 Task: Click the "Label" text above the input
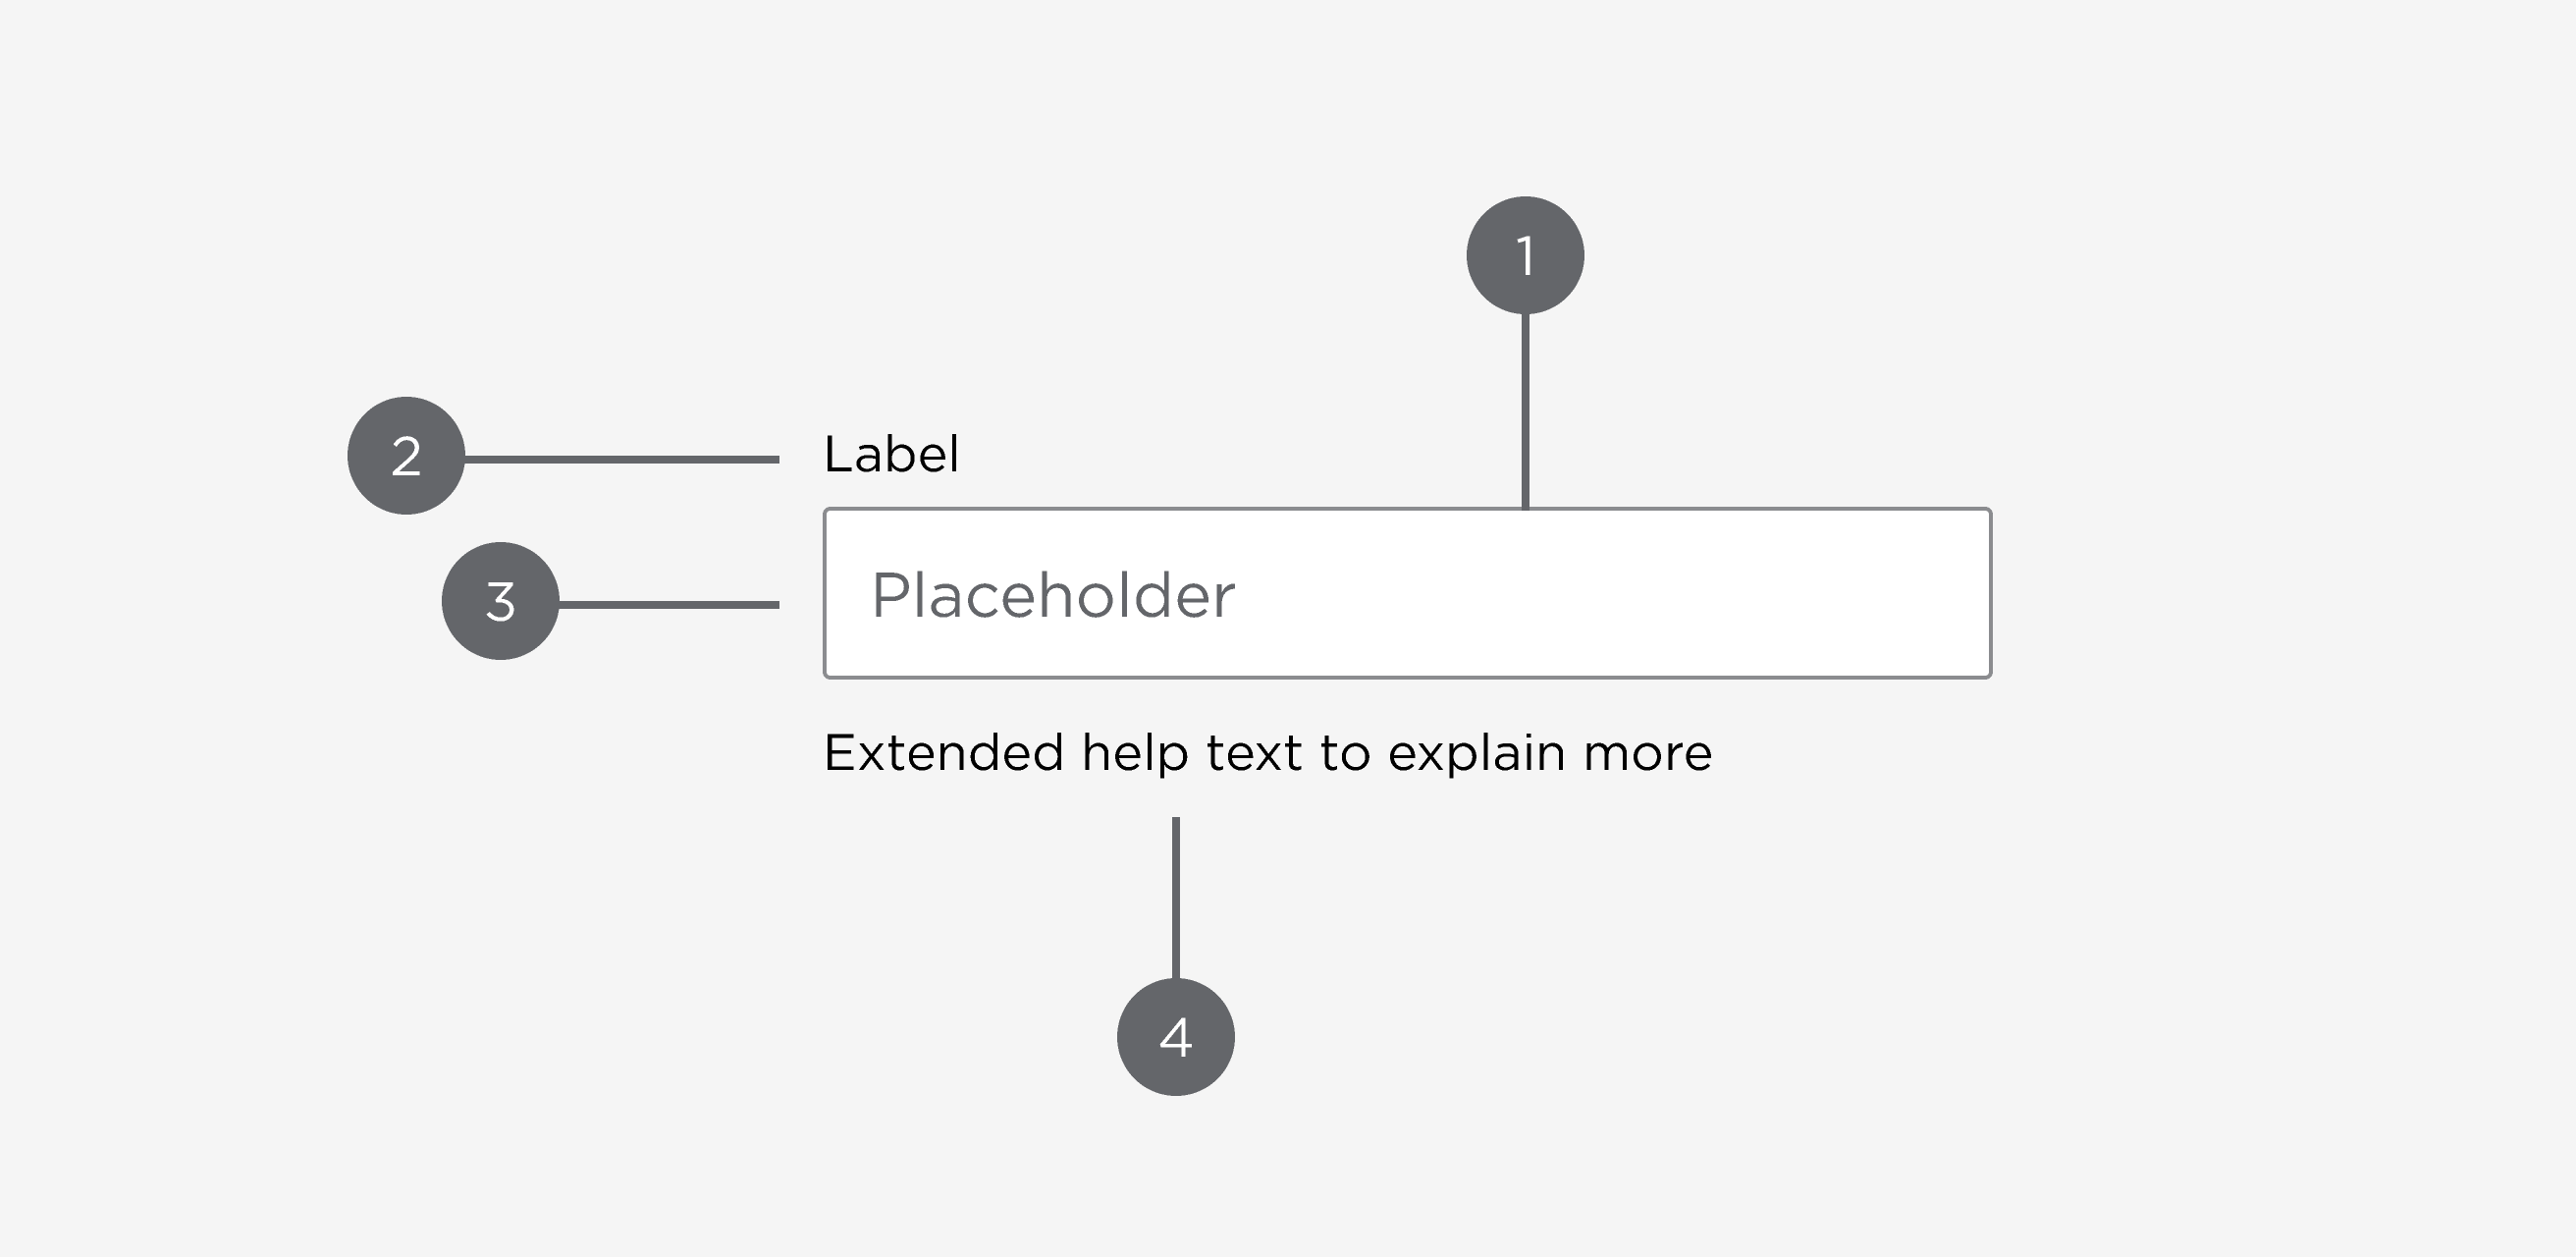click(891, 455)
